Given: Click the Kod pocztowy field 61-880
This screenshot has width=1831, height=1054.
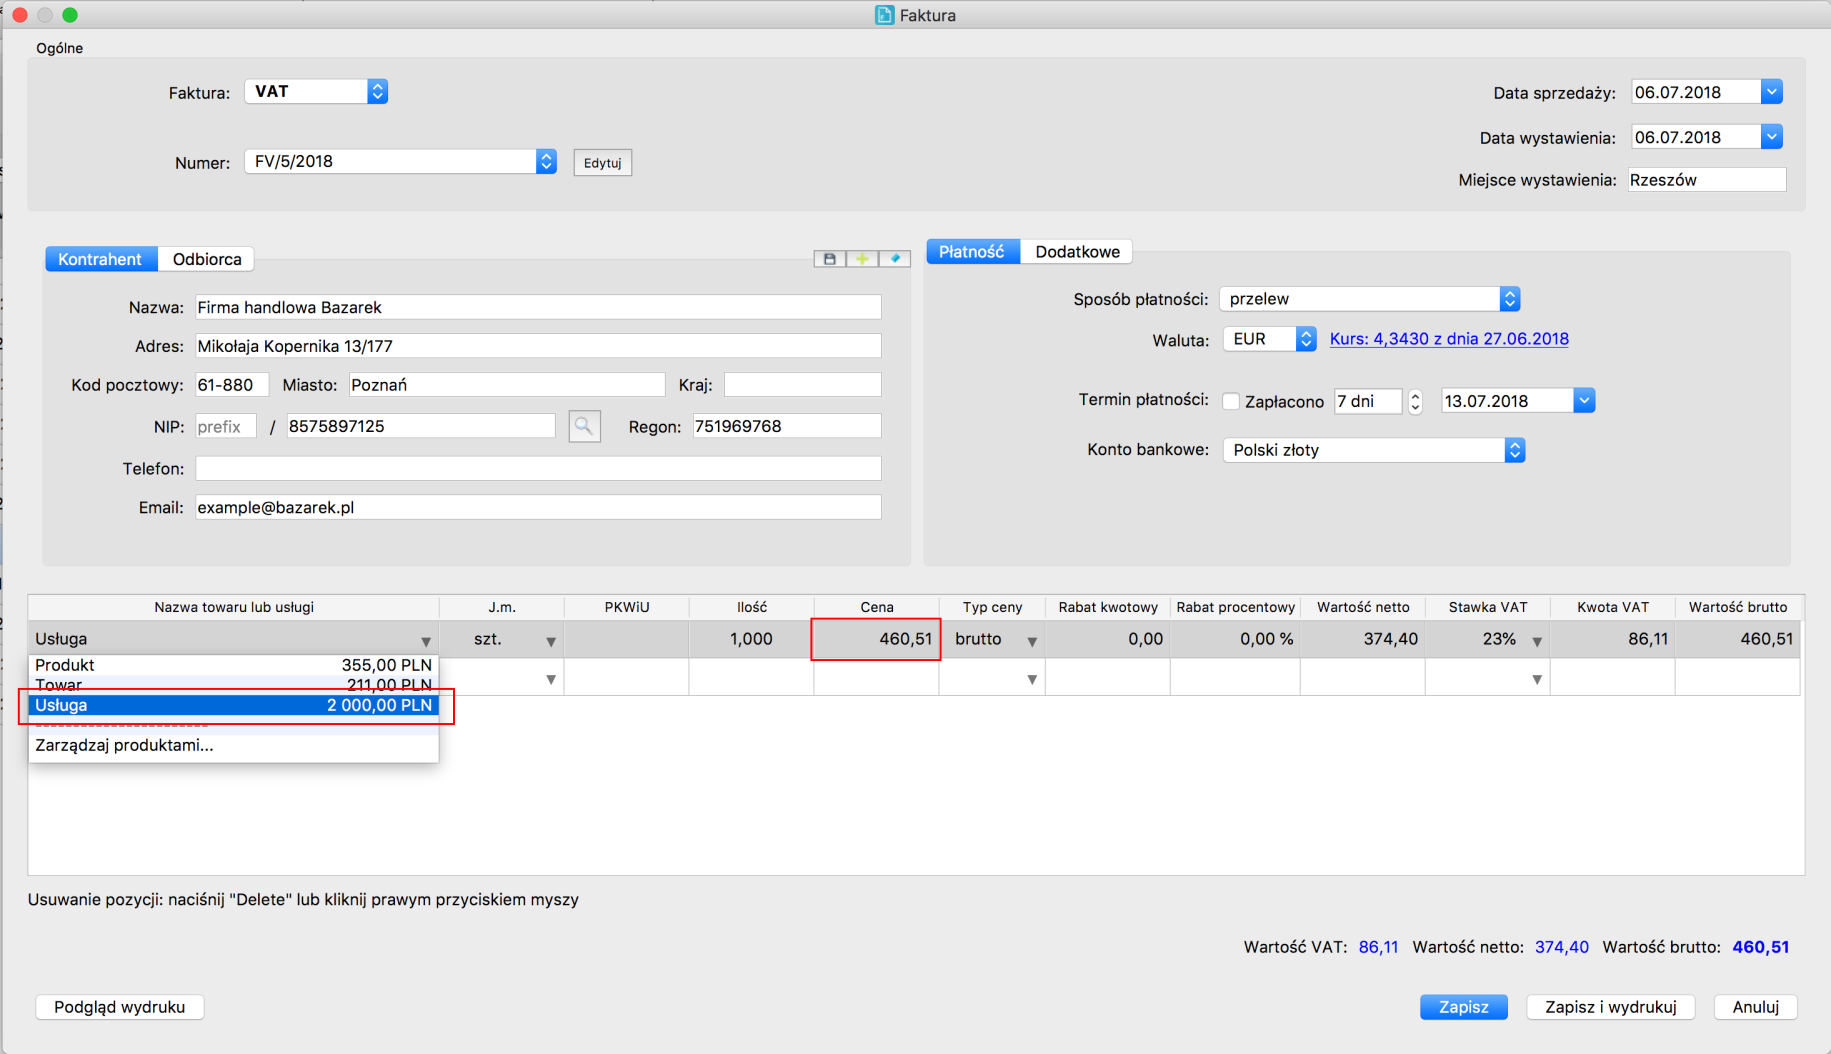Looking at the screenshot, I should [232, 385].
